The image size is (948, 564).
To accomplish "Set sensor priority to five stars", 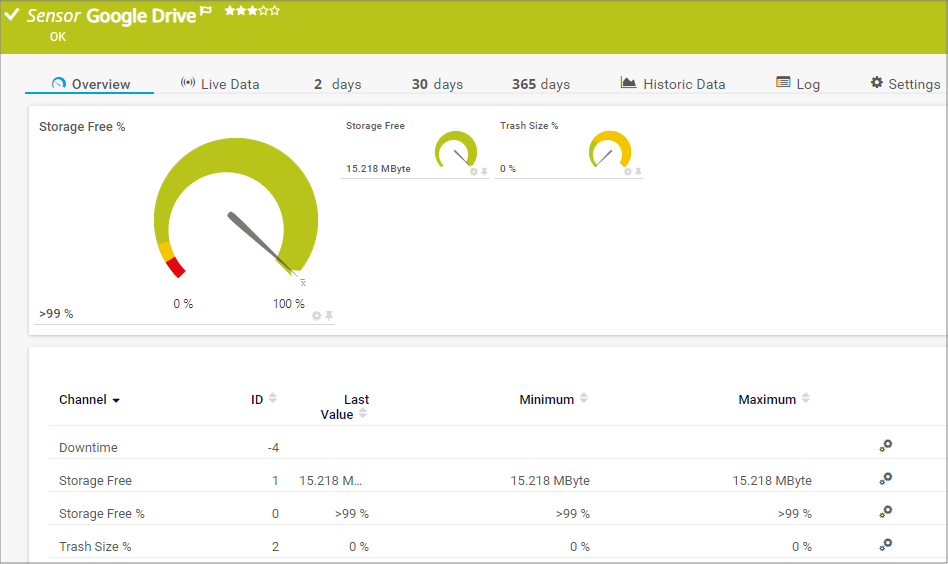I will coord(275,11).
